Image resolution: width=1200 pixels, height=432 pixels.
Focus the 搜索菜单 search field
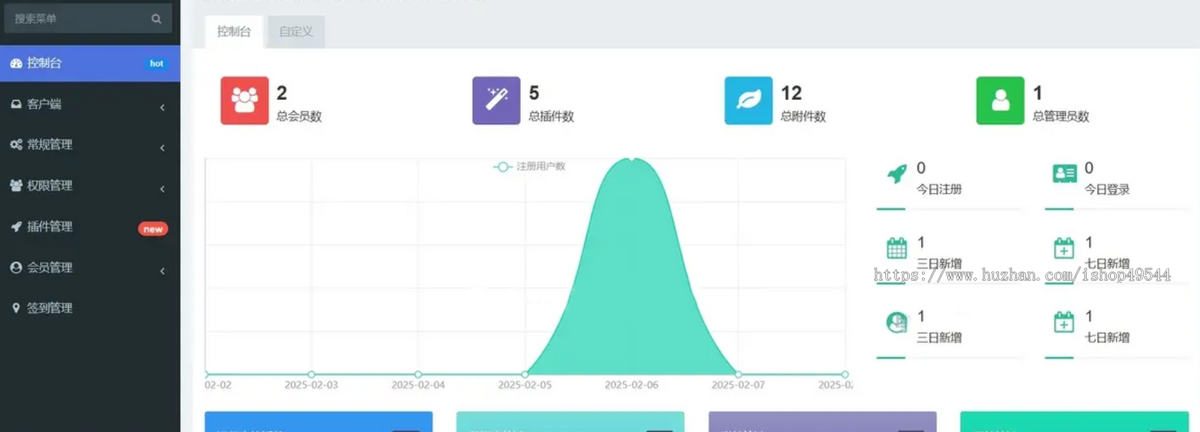click(87, 18)
